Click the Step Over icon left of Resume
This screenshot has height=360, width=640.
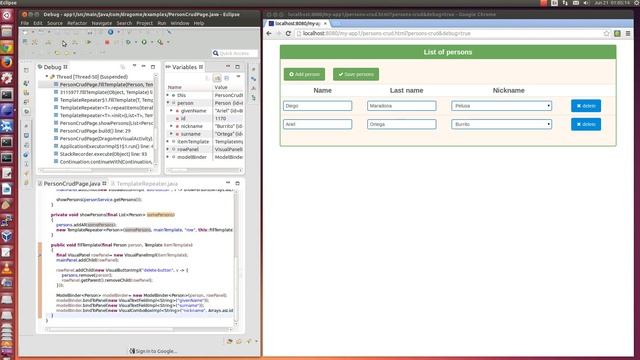pos(75,42)
